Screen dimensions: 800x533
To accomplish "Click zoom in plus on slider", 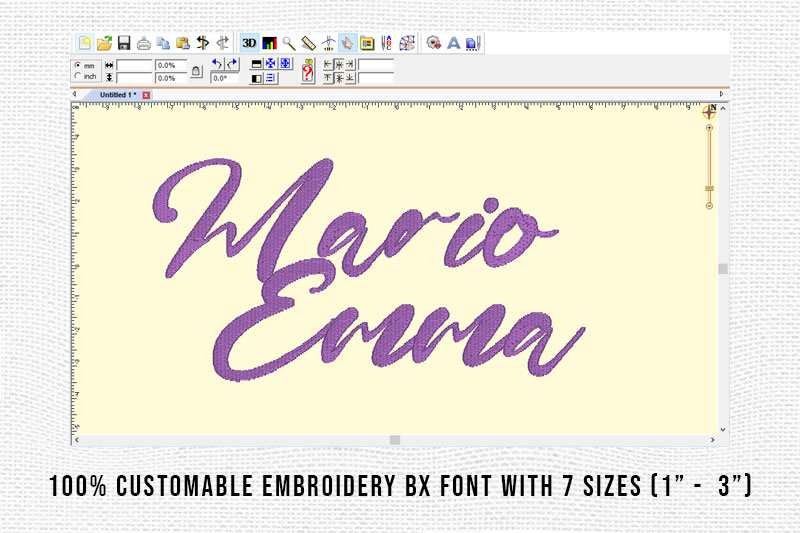I will click(x=709, y=128).
